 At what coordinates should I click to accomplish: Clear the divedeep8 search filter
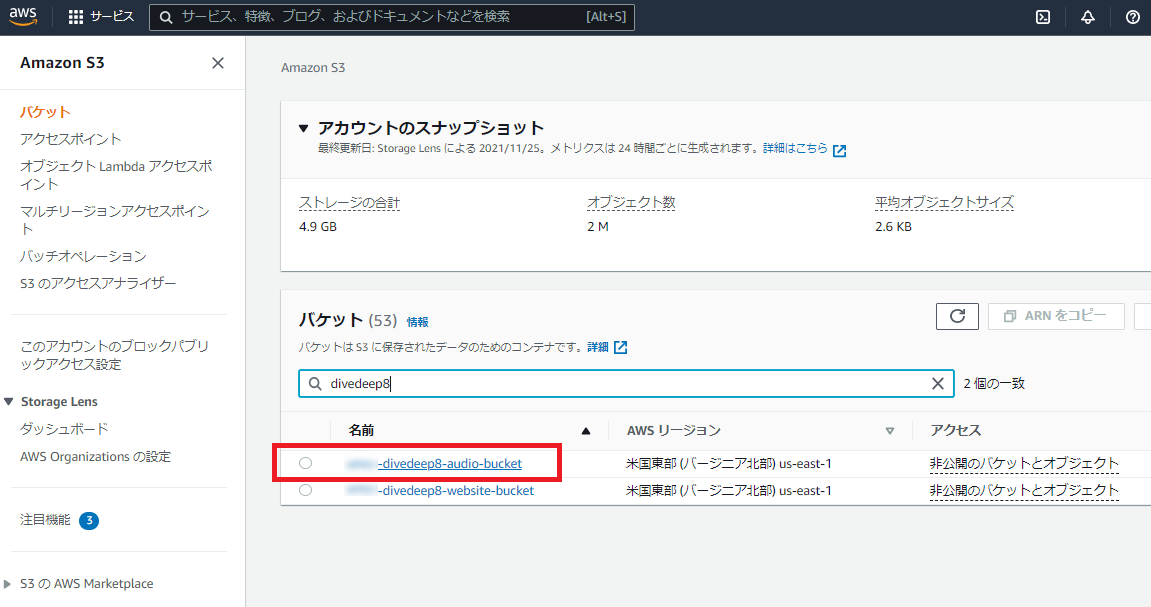click(x=937, y=384)
